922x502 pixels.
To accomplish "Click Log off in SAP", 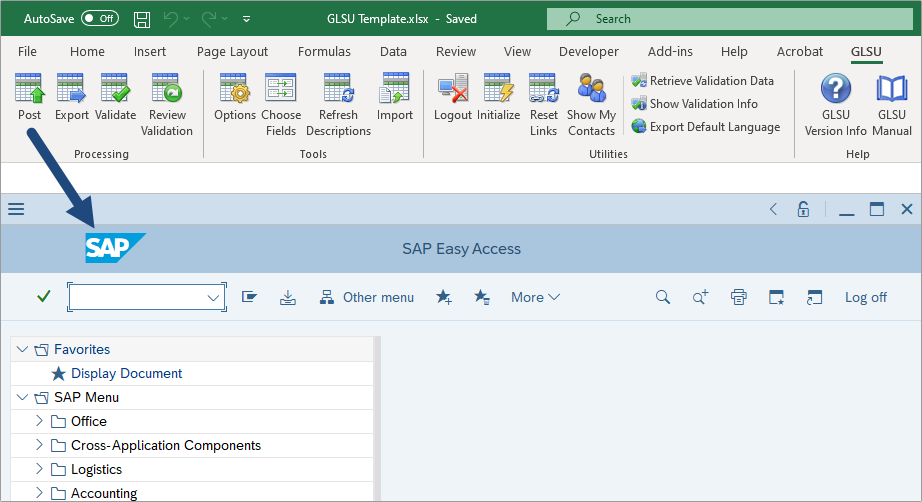I will tap(866, 297).
